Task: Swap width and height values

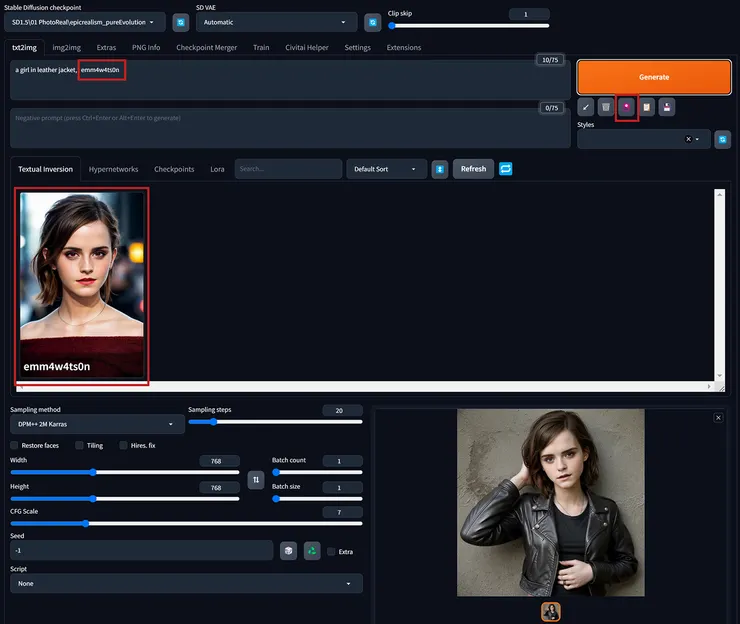Action: [x=256, y=480]
